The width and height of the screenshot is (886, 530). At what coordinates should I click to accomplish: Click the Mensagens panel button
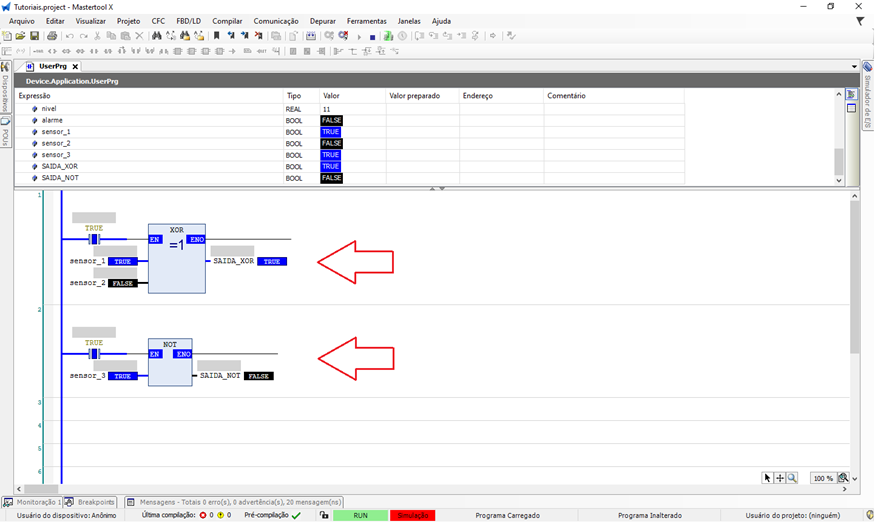coord(237,502)
